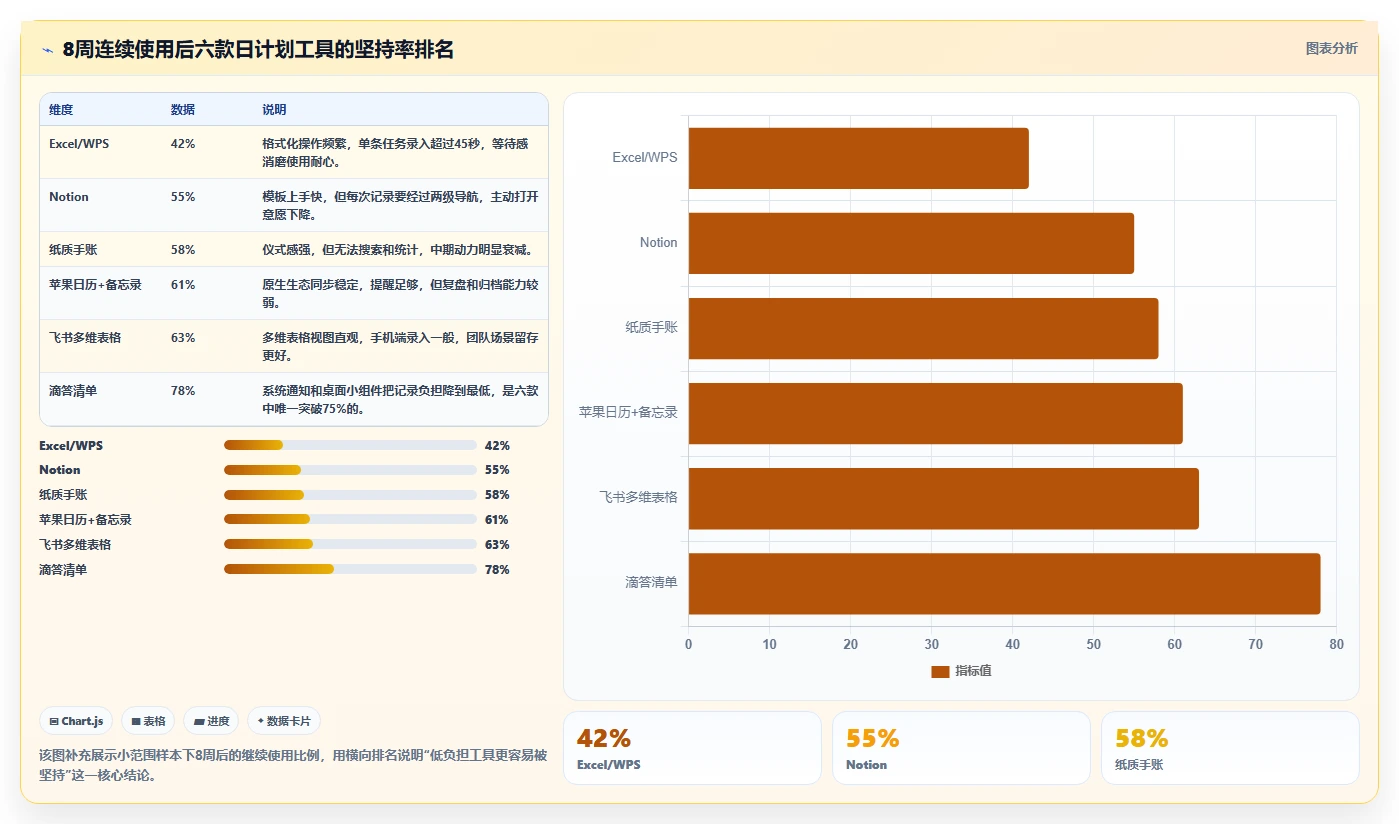Click the Excel/WPS bar in the chart
The height and width of the screenshot is (824, 1399).
(x=858, y=158)
